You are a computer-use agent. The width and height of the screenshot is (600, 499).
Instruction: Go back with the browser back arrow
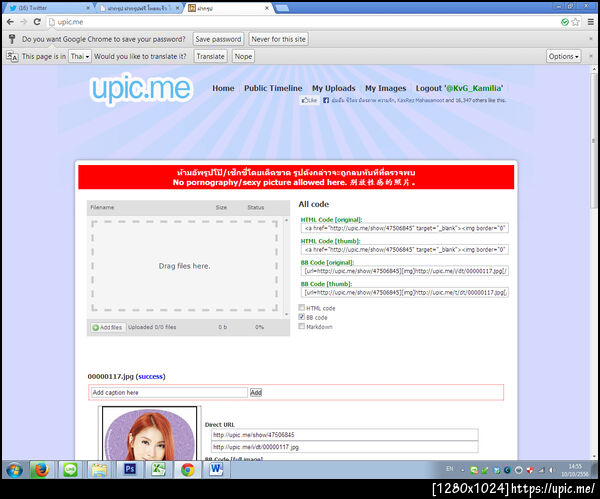(10, 22)
